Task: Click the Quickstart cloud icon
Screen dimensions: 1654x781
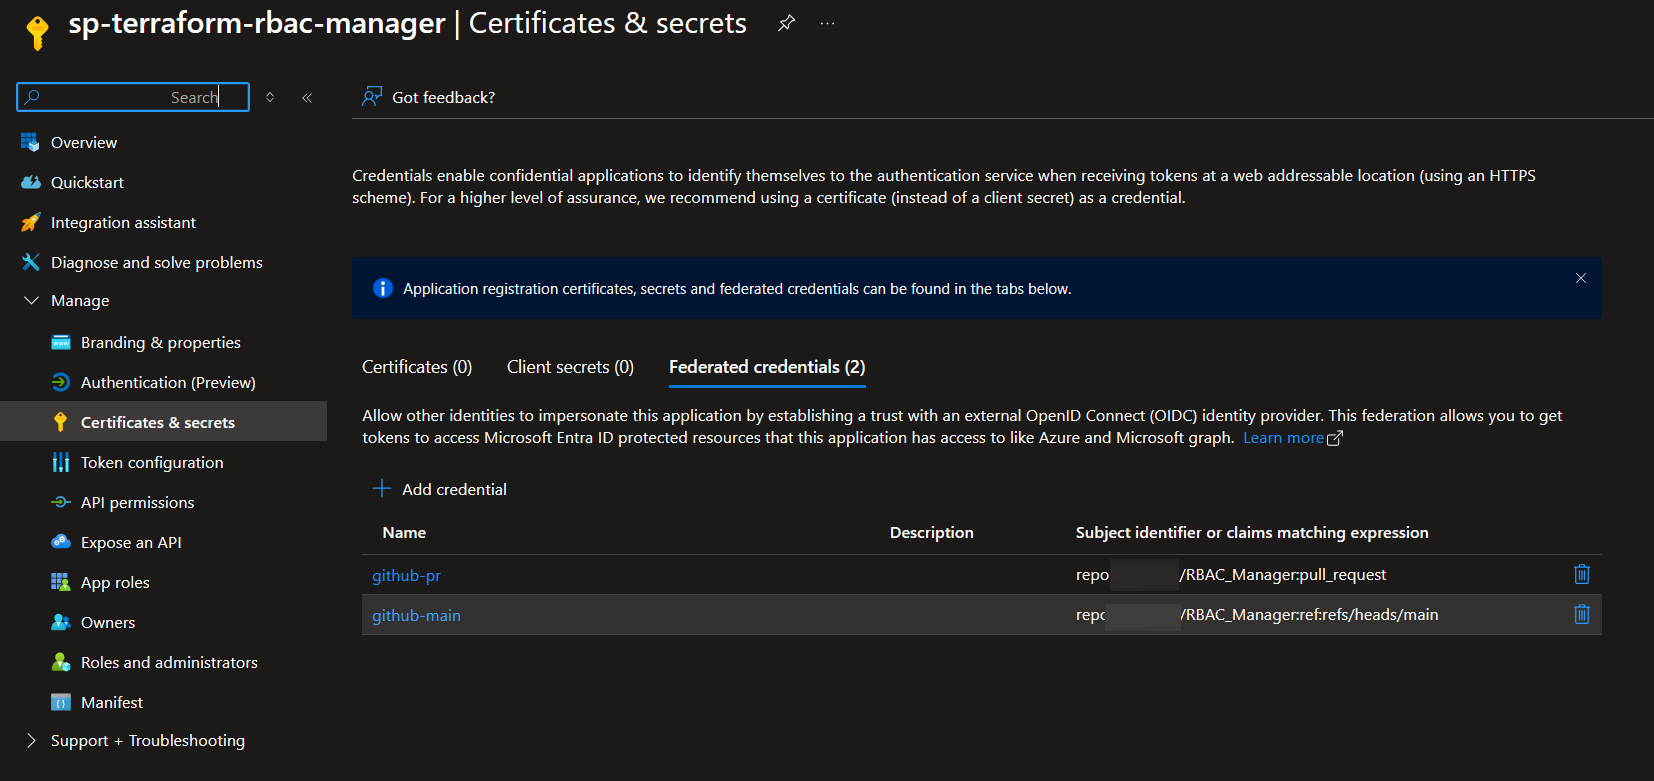Action: [30, 182]
